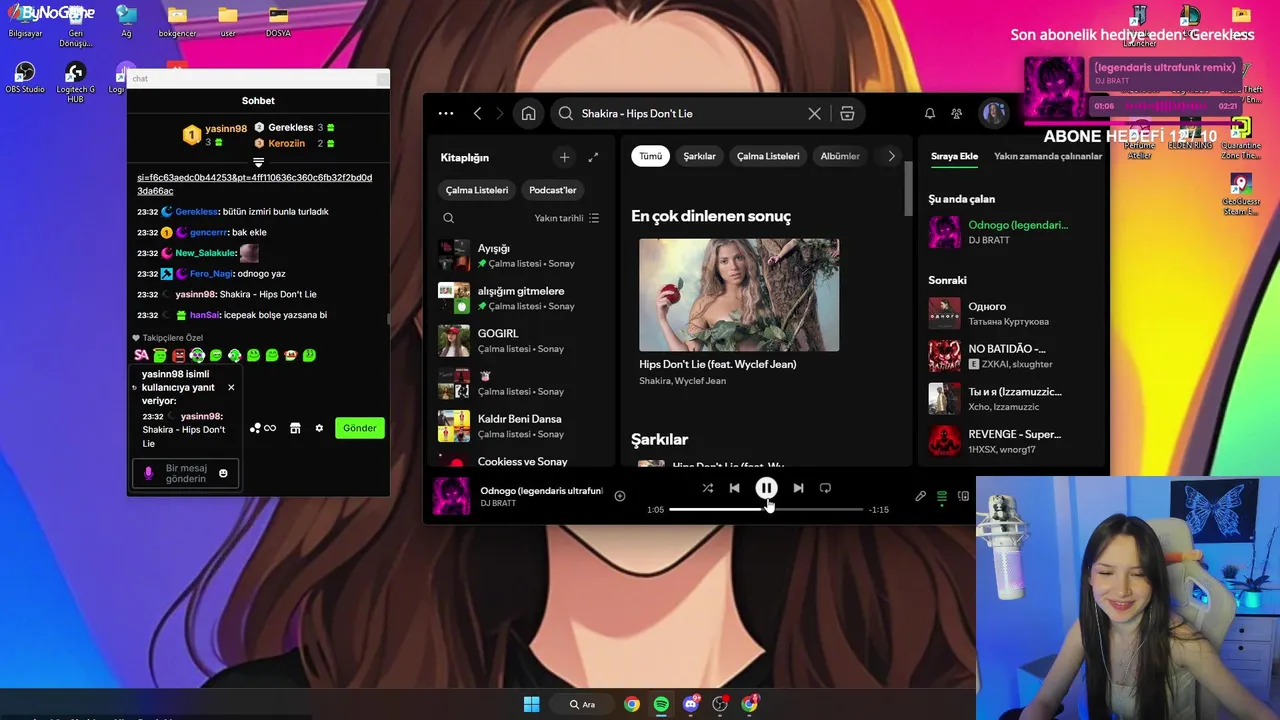
Task: Open the Yakın tarihli sort dropdown
Action: click(x=566, y=218)
